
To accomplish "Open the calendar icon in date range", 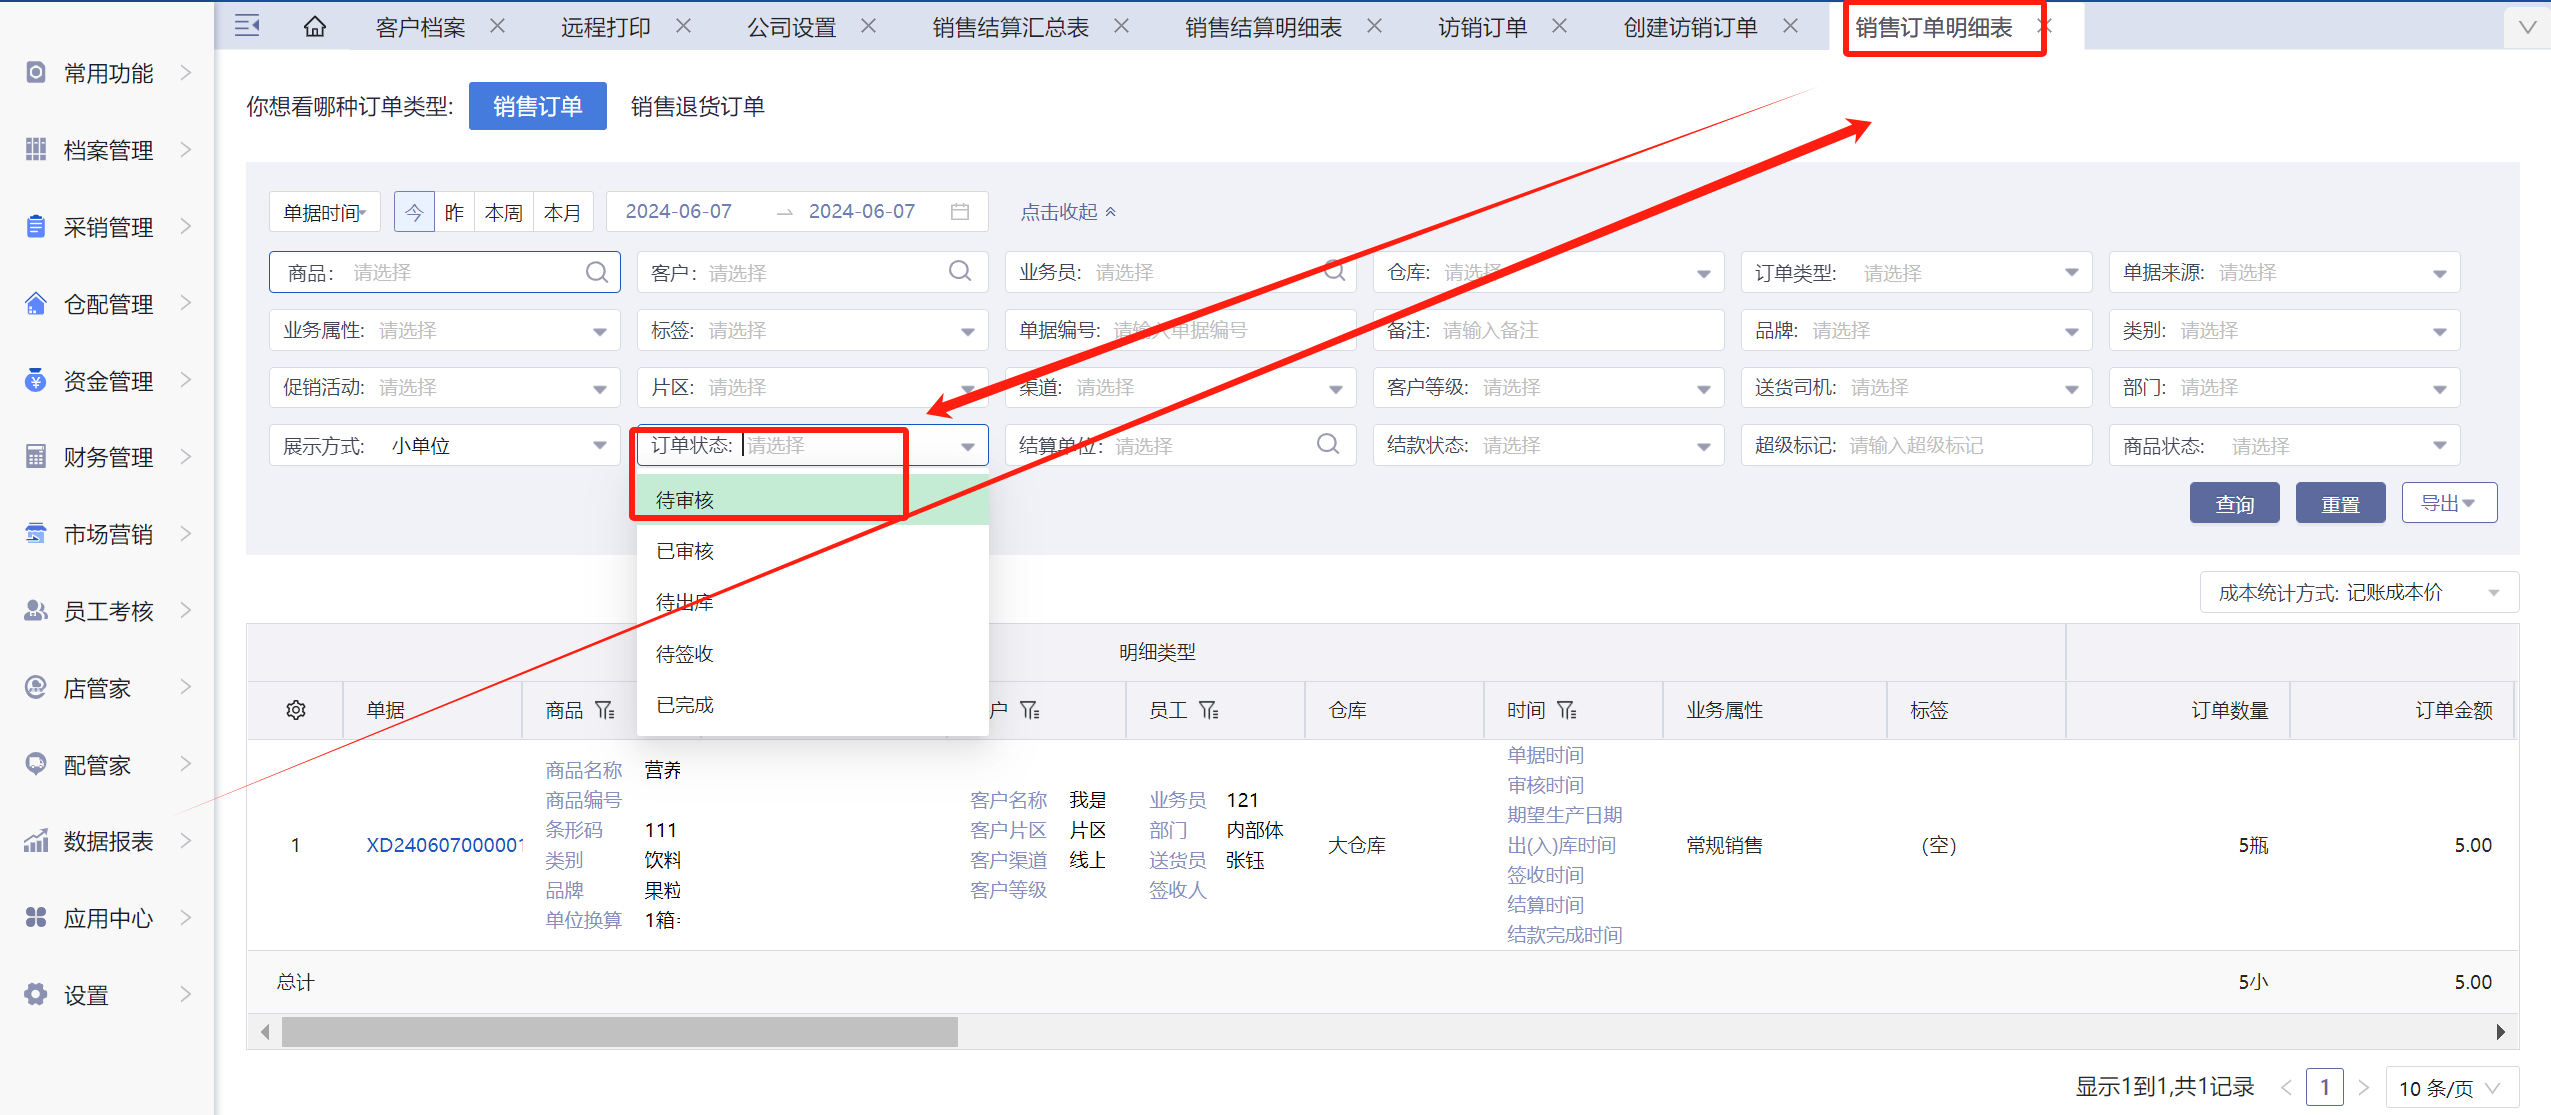I will 960,212.
